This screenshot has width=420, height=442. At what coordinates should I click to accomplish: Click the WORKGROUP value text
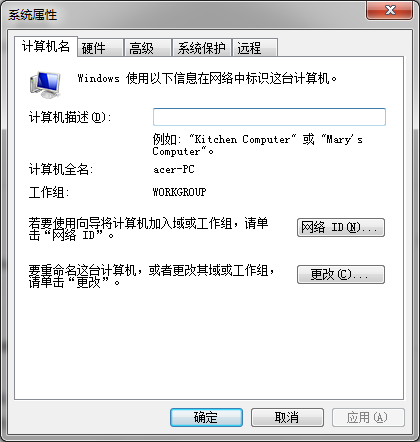point(179,192)
